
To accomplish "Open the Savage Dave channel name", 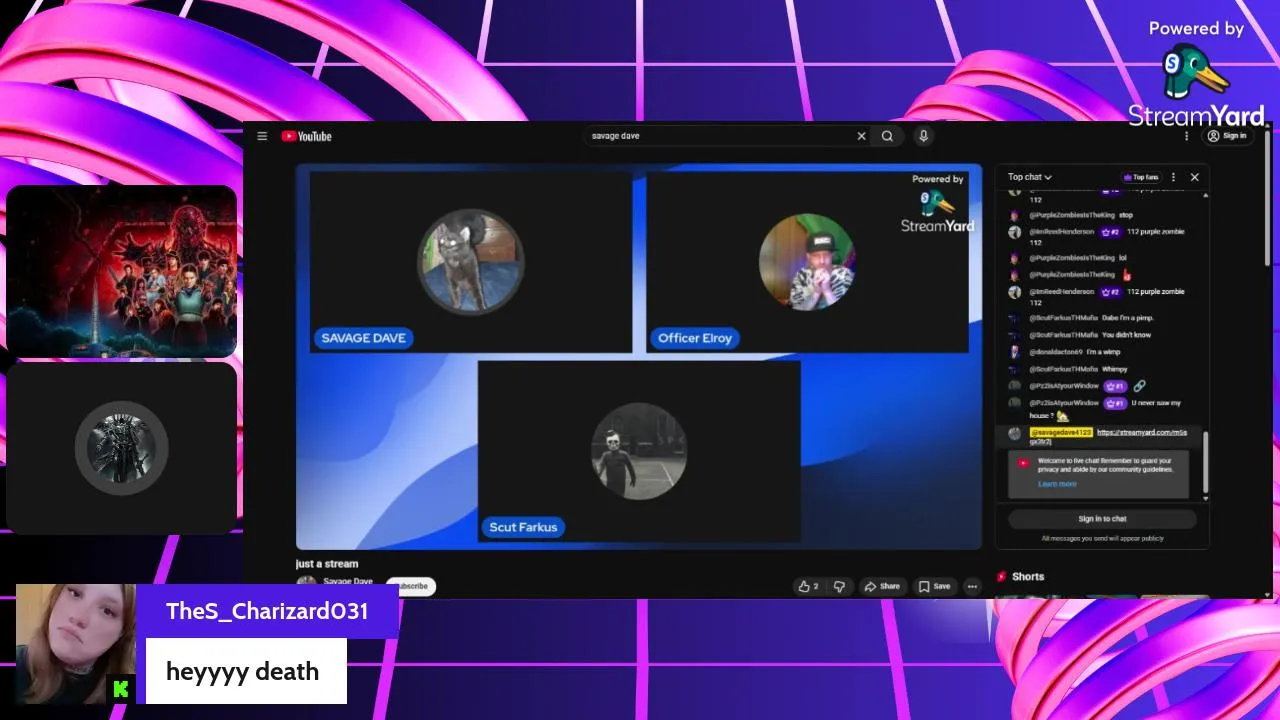I will (348, 581).
